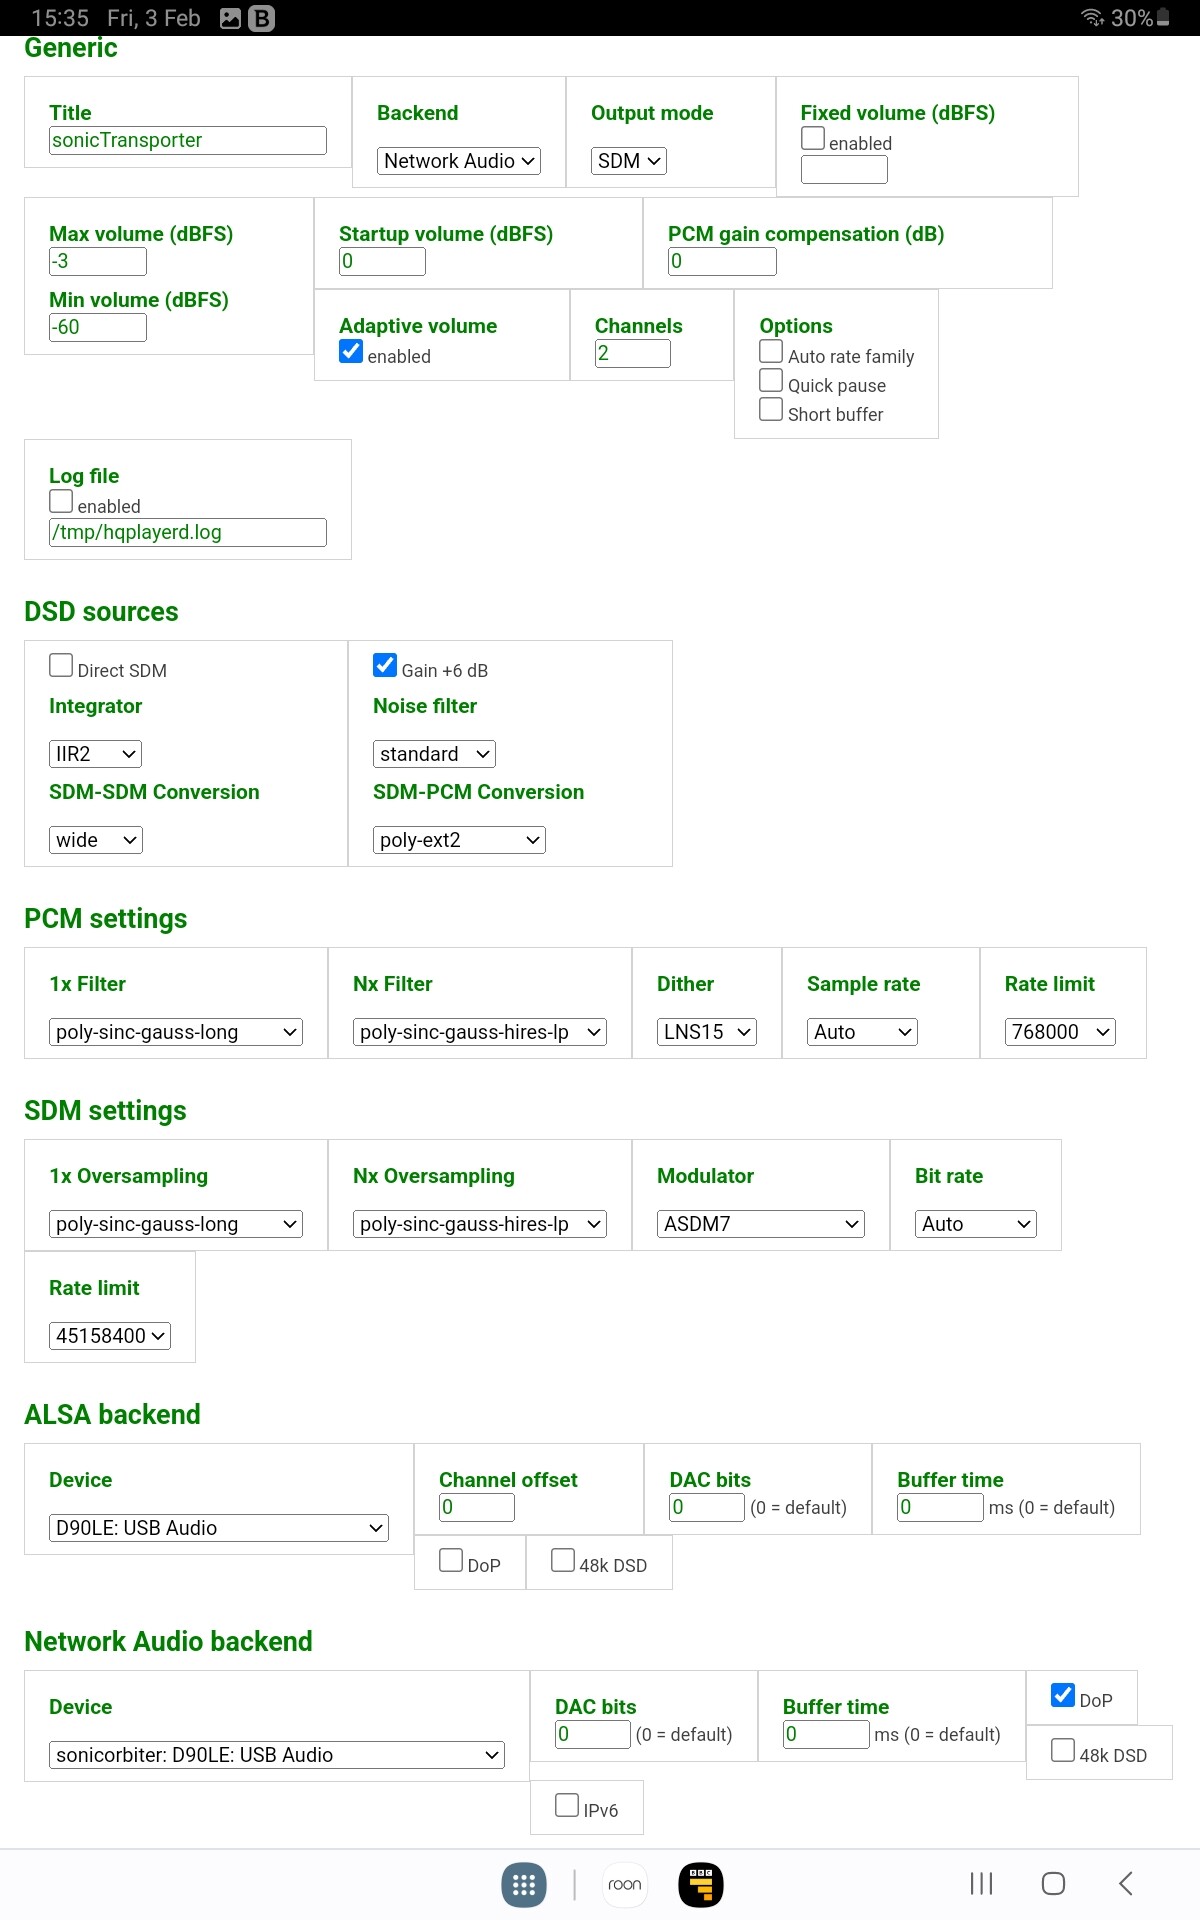Open the app drawer grid icon
1200x1920 pixels.
[523, 1885]
